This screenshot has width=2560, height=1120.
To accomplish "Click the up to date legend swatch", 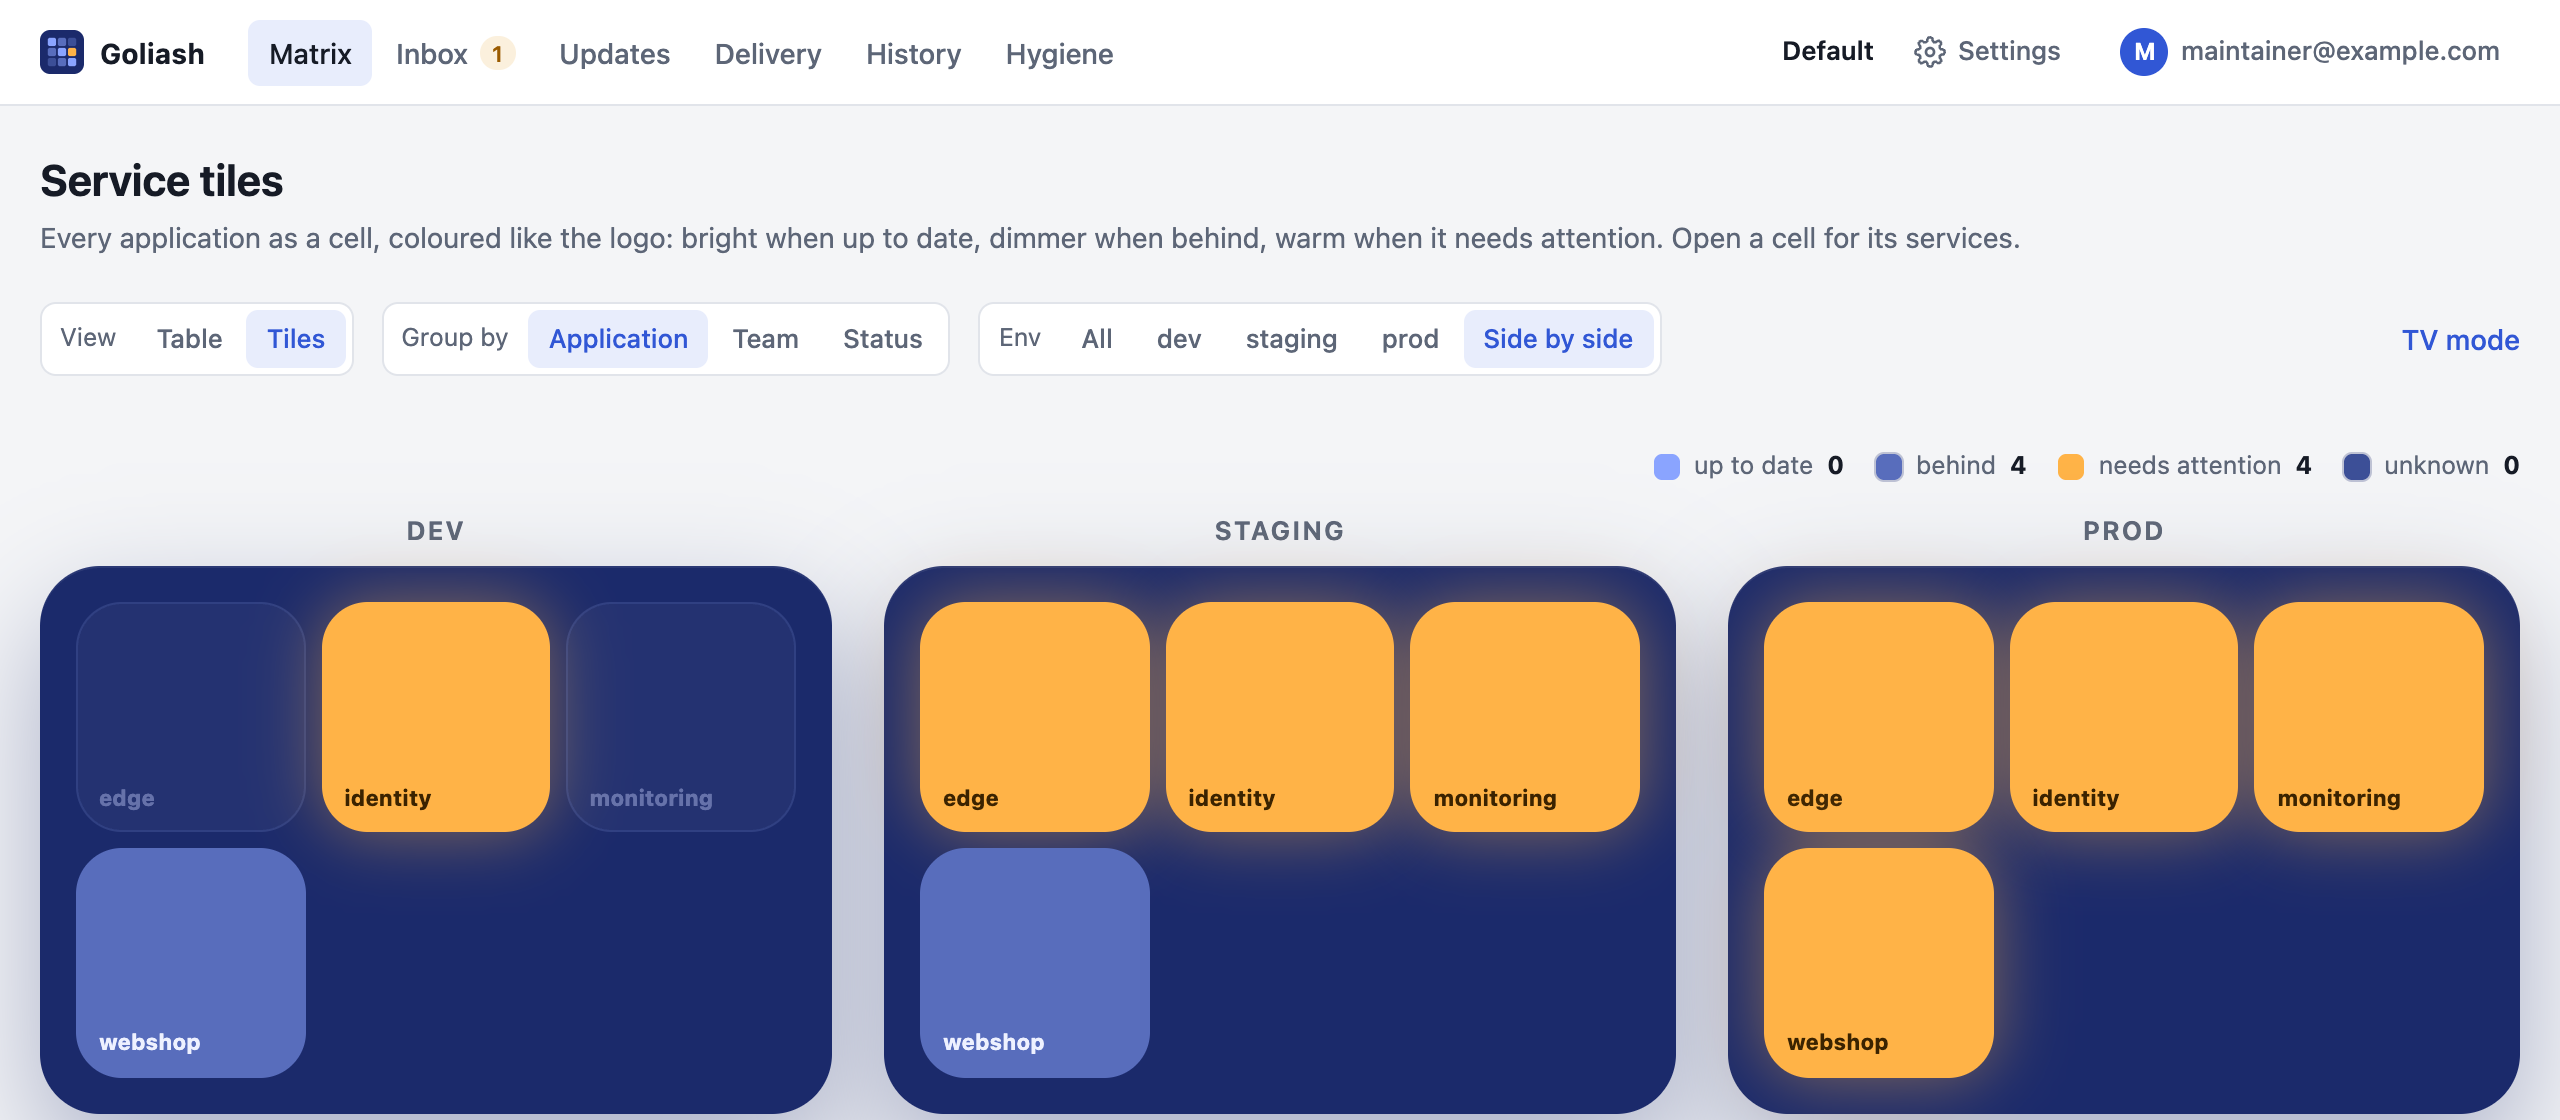I will tap(1667, 466).
